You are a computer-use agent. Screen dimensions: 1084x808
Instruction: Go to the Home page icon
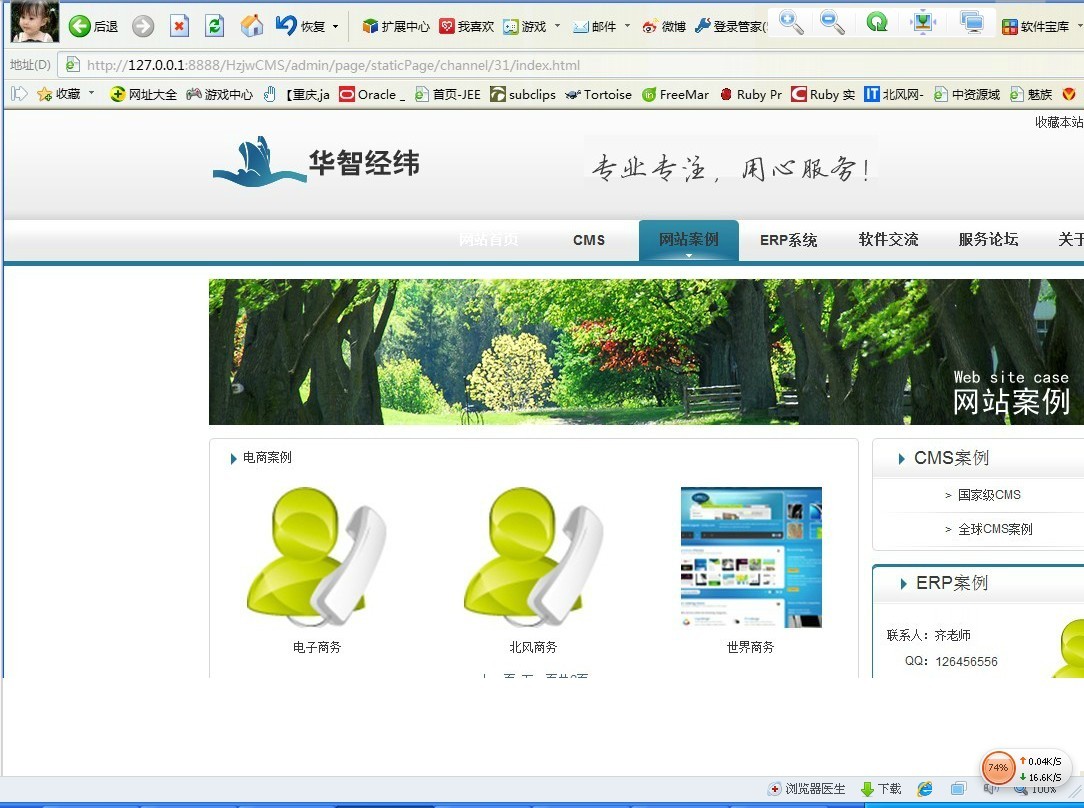(x=252, y=26)
